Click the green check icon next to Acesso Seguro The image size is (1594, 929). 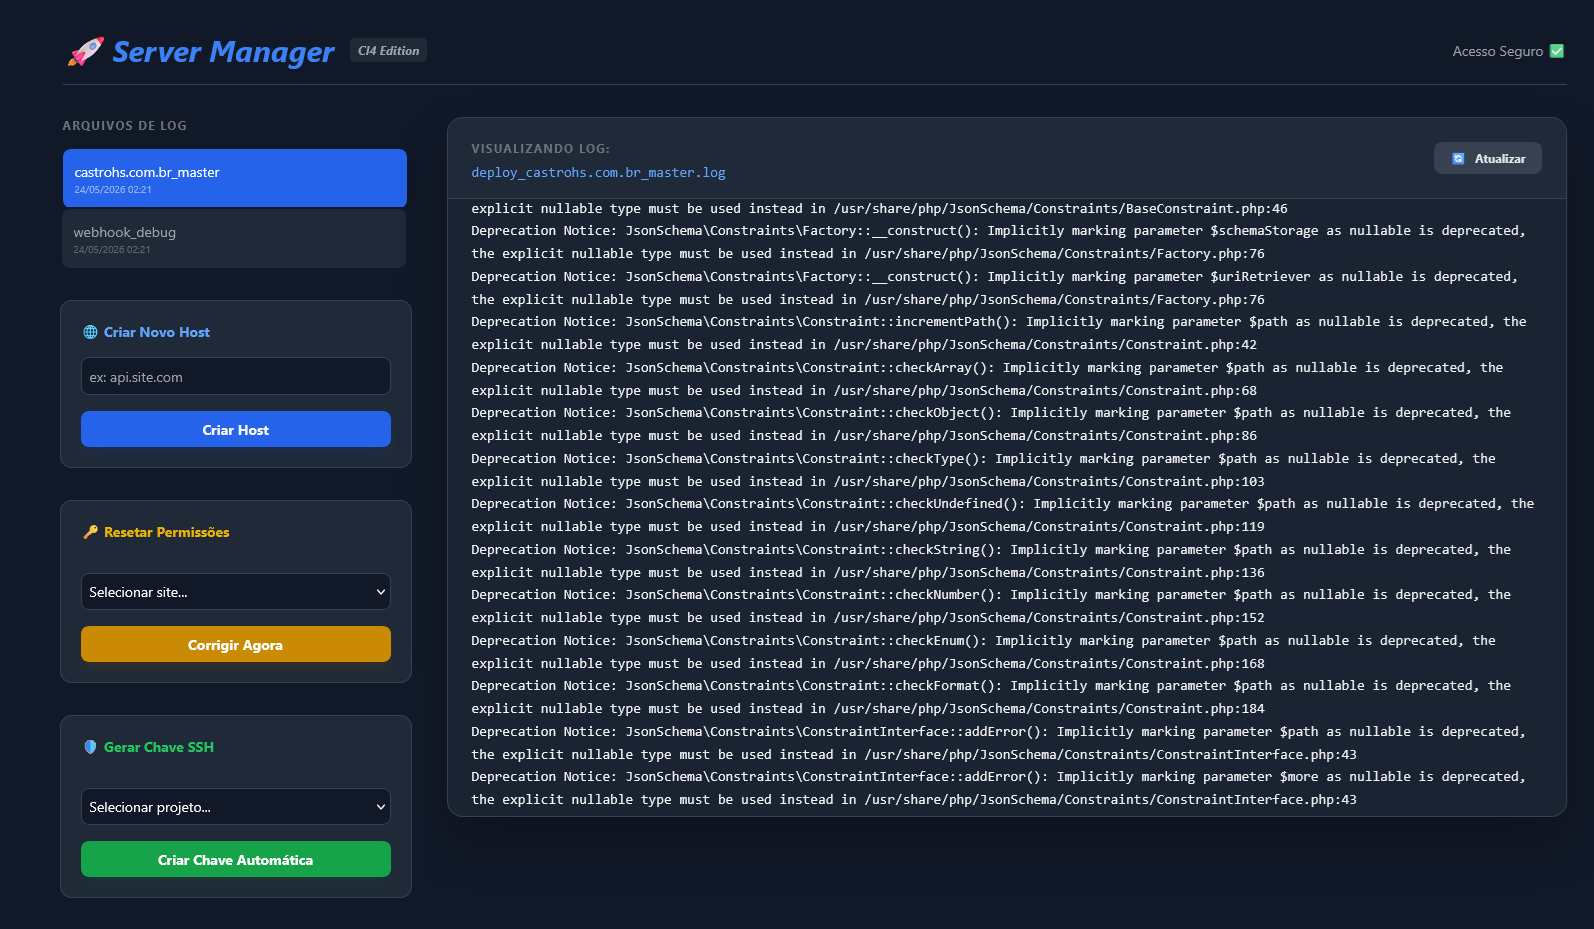tap(1557, 51)
